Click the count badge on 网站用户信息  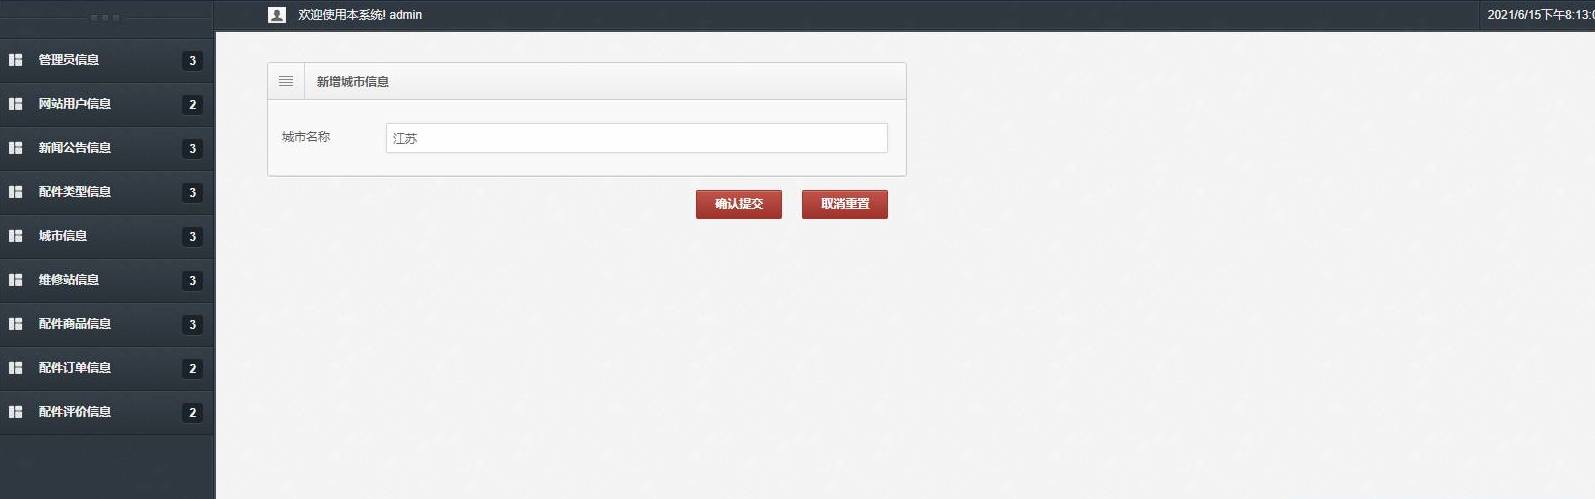193,105
